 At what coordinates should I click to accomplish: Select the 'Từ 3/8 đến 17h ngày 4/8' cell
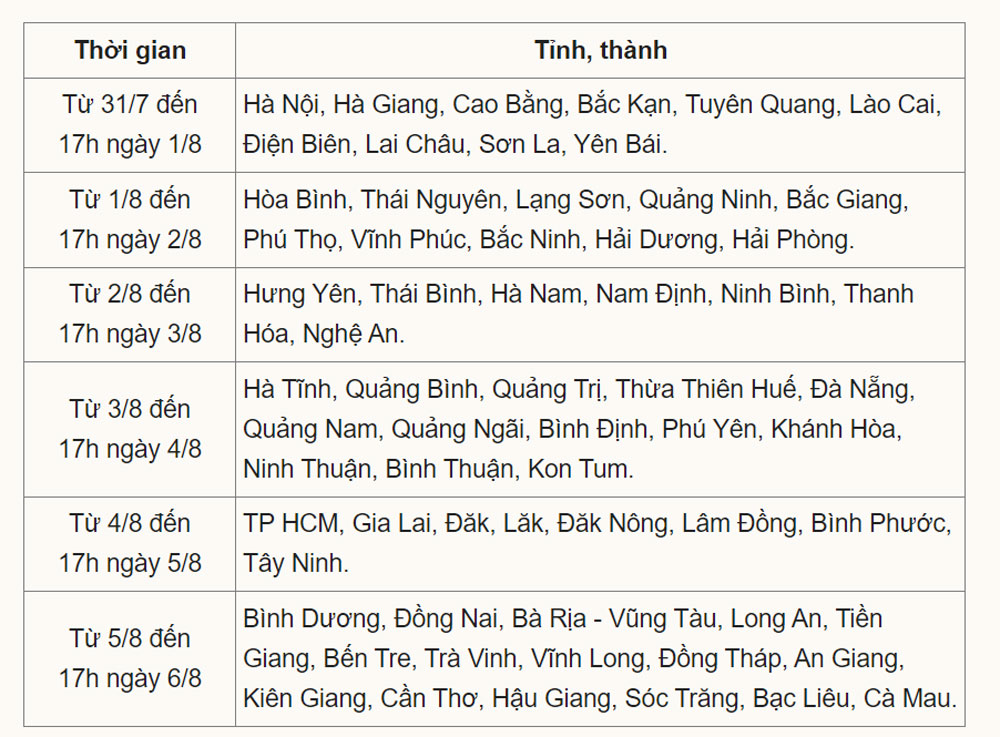pos(130,429)
